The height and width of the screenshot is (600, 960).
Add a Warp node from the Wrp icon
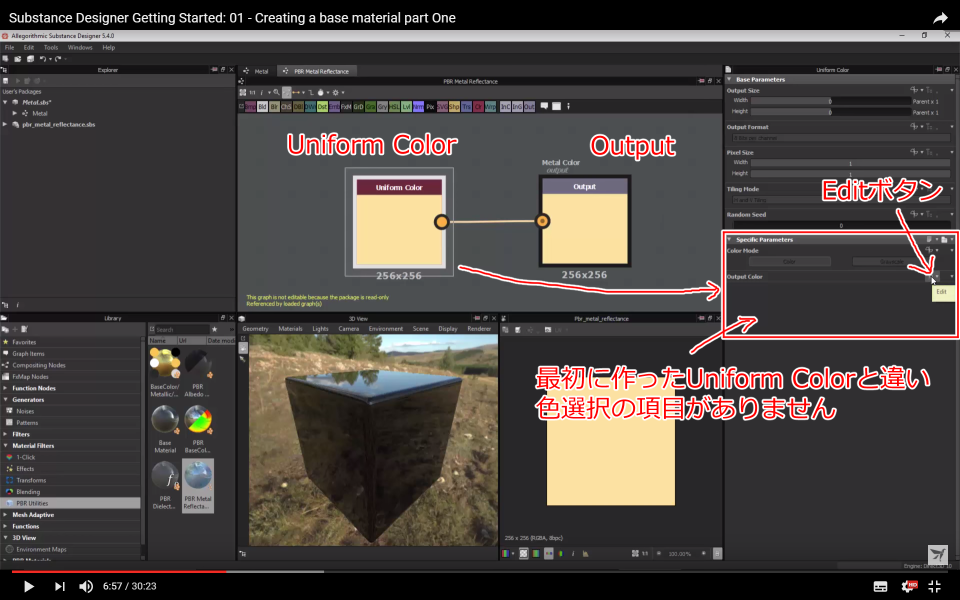coord(490,107)
